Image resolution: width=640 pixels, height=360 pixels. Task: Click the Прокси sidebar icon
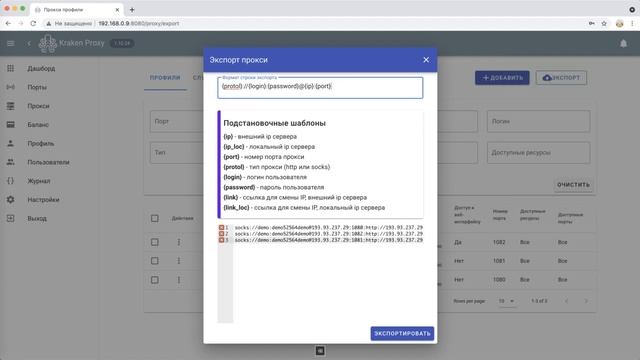pyautogui.click(x=11, y=106)
